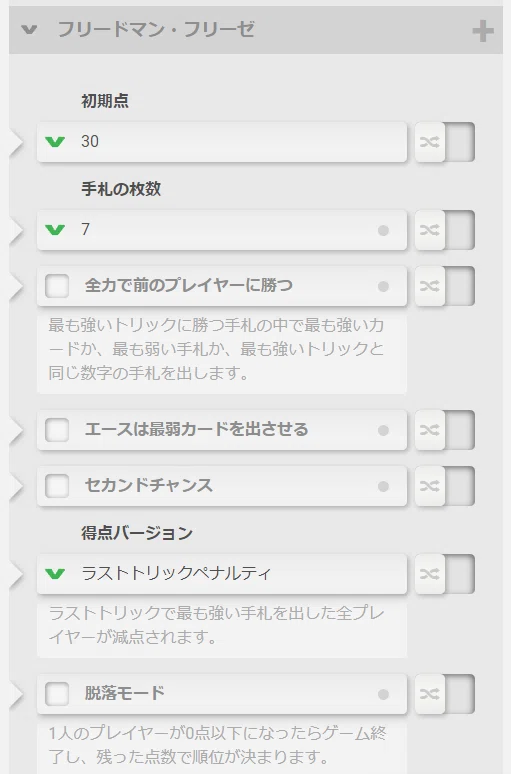511x774 pixels.
Task: Collapse the フリードマン・フリーゼ section chevron
Action: coord(29,30)
